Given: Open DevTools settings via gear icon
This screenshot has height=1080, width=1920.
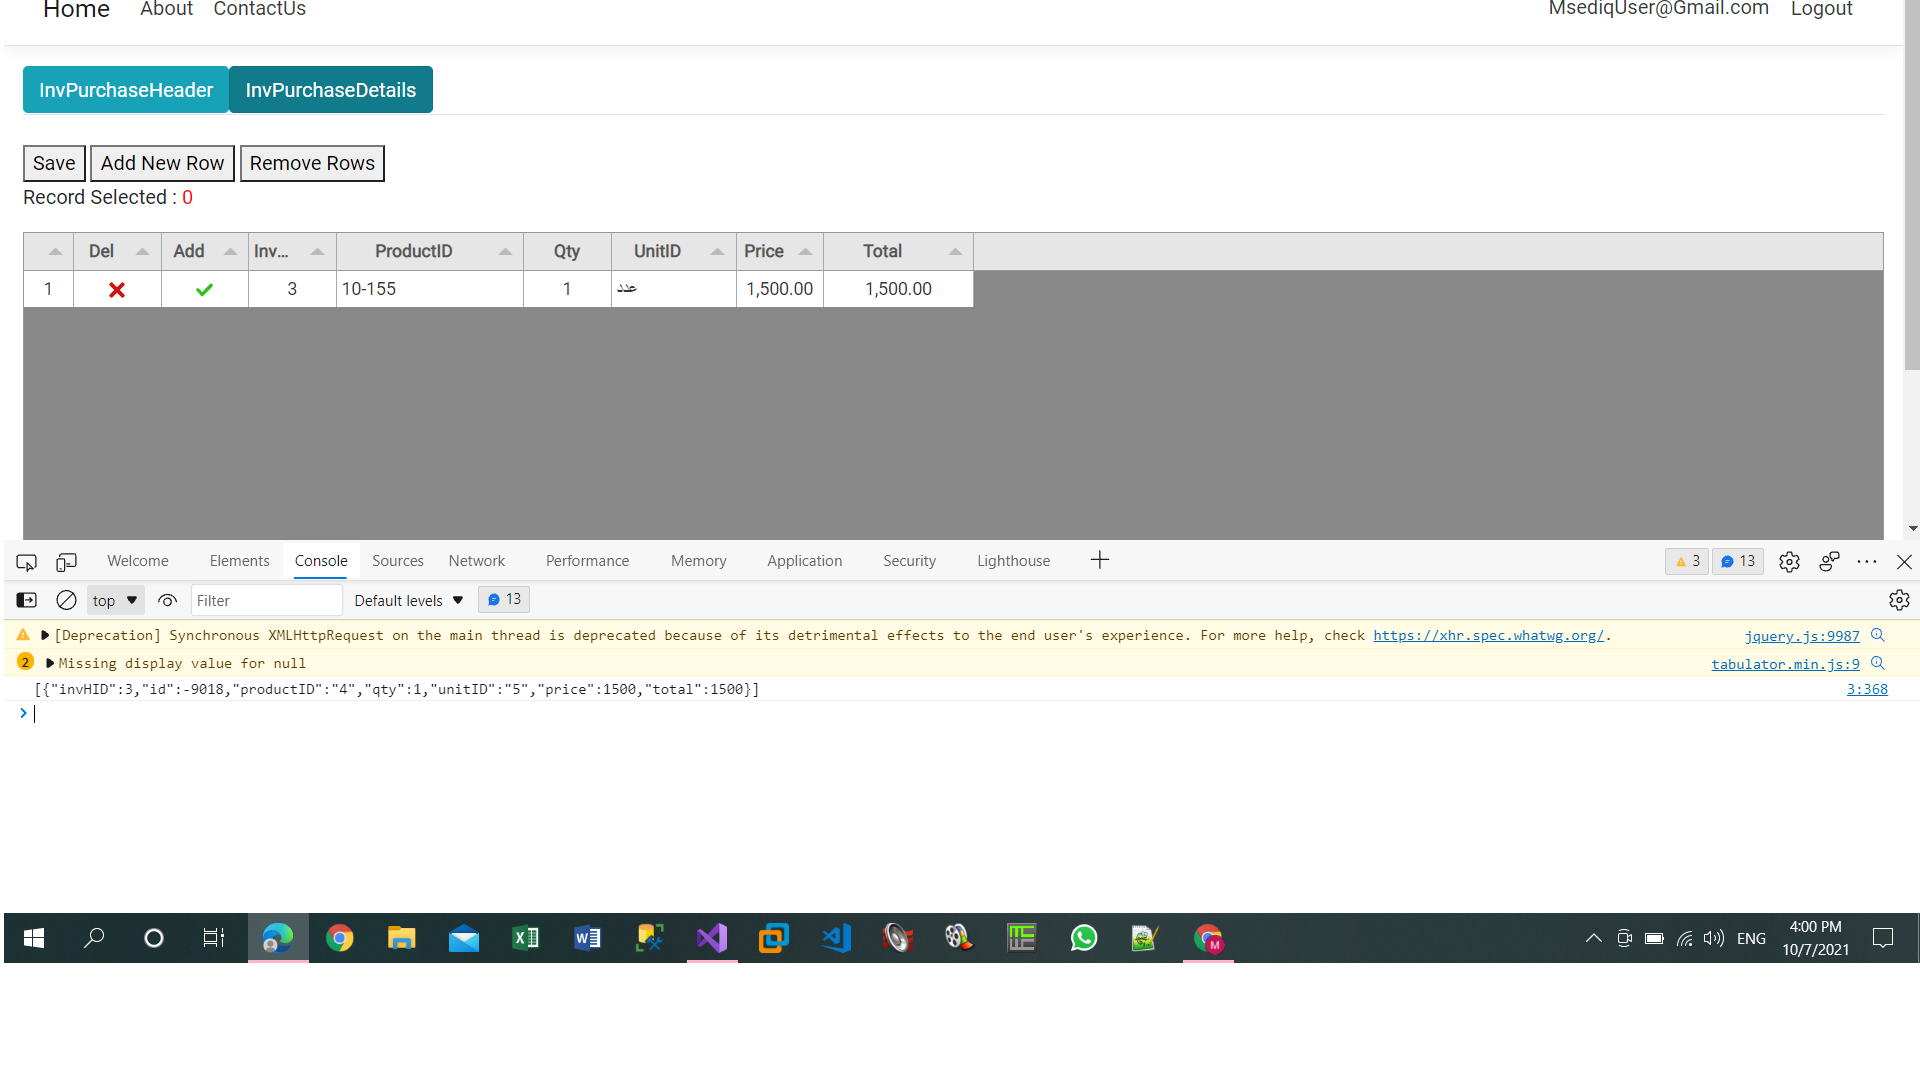Looking at the screenshot, I should click(1789, 561).
